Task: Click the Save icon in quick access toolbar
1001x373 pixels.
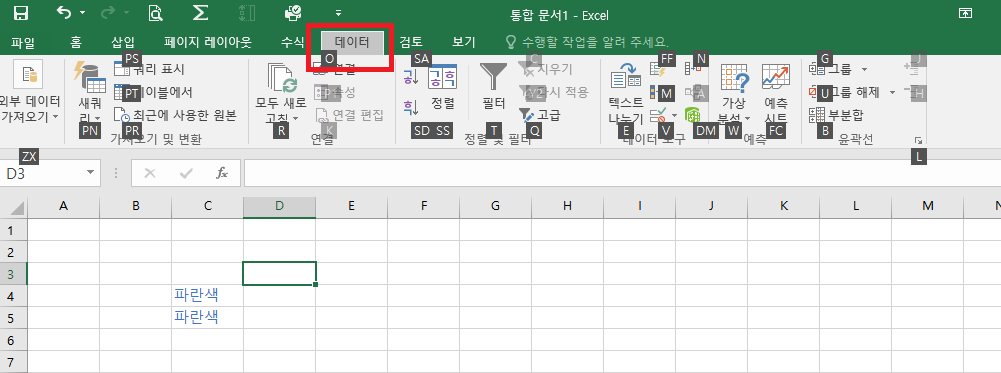Action: click(x=20, y=13)
